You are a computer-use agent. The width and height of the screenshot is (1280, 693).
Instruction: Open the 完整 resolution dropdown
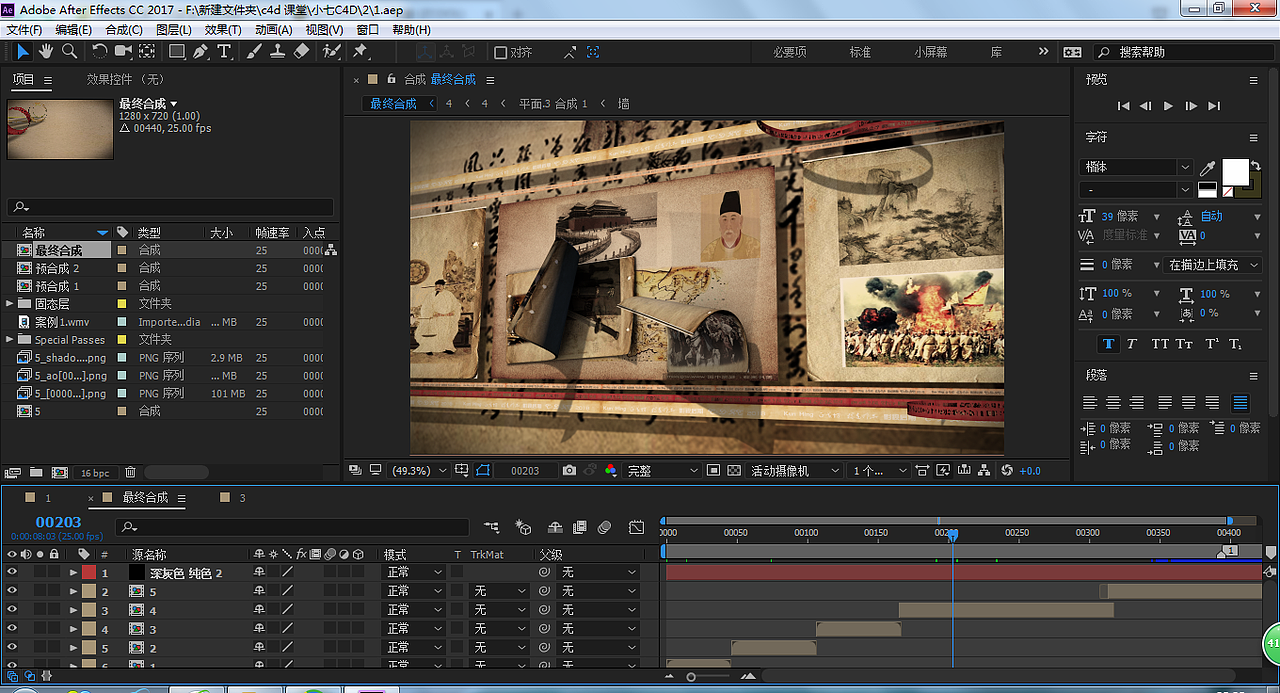click(662, 470)
